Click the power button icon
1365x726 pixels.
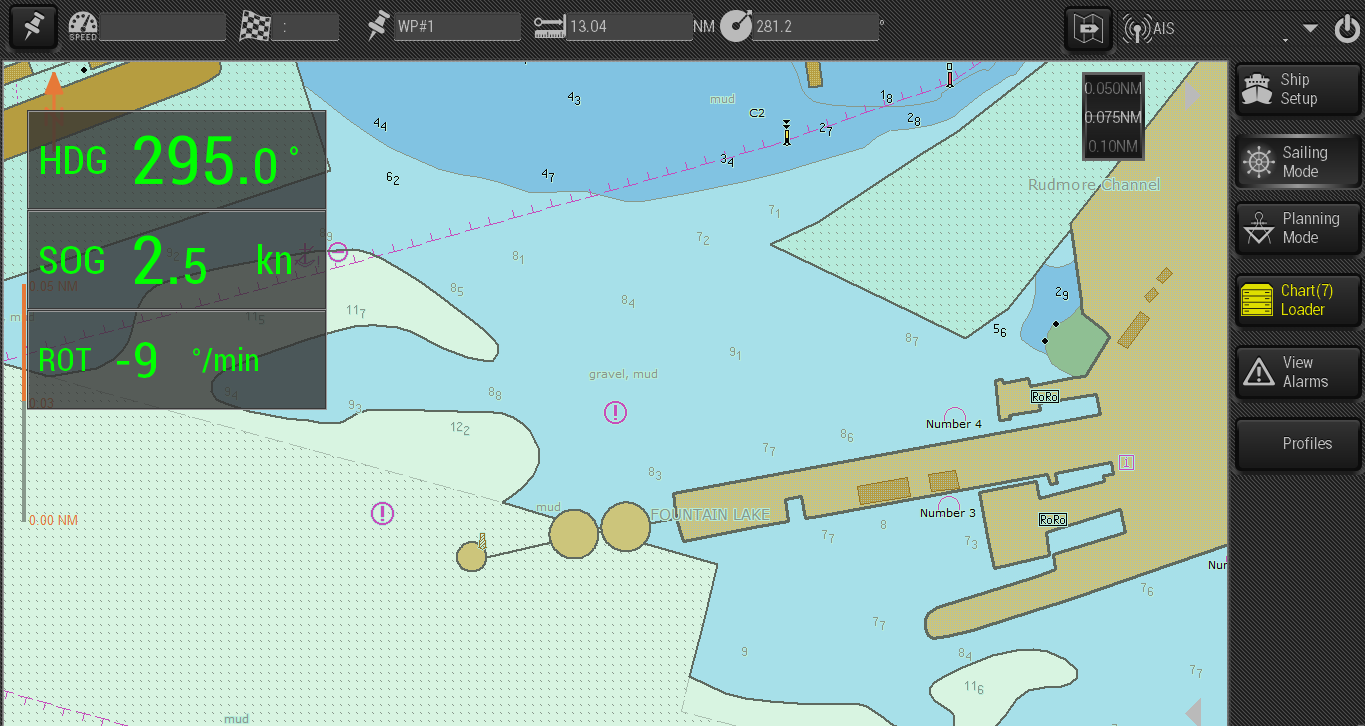pos(1346,29)
